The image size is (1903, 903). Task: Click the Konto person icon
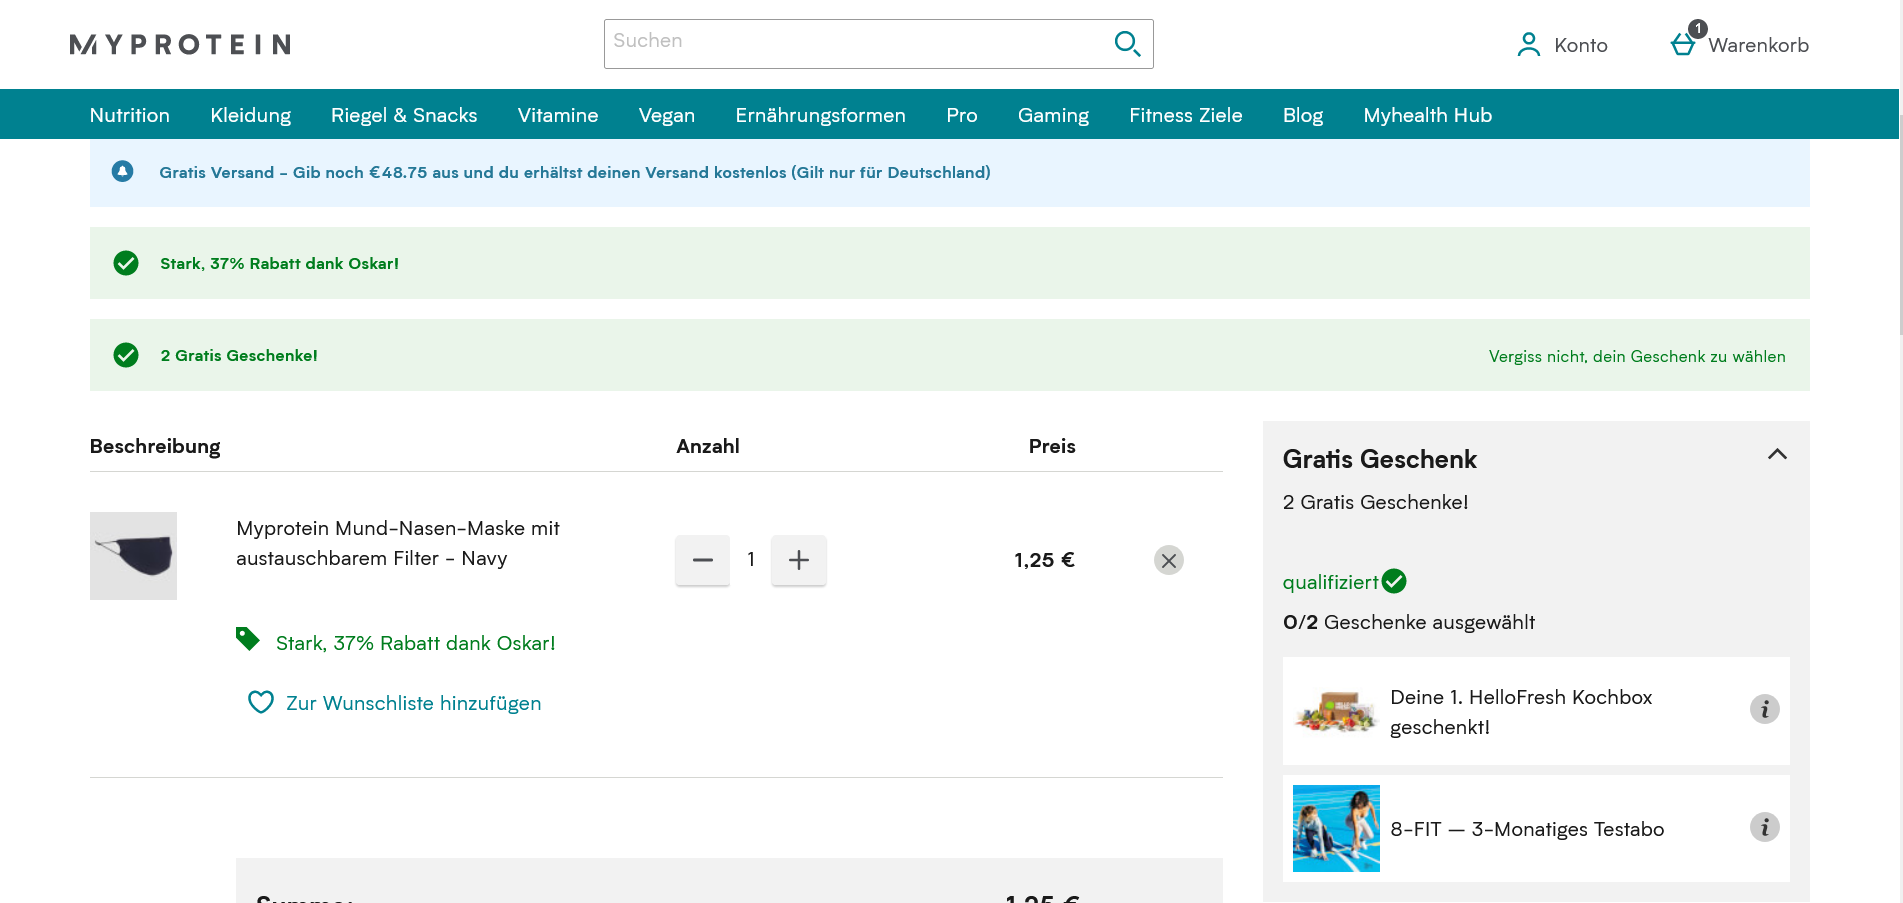click(x=1529, y=45)
